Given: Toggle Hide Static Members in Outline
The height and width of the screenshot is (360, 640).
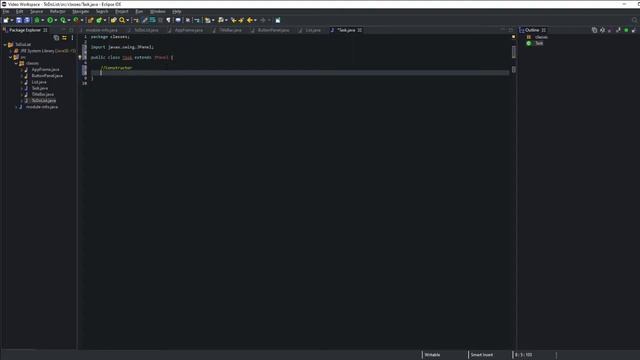Looking at the screenshot, I should click(618, 30).
